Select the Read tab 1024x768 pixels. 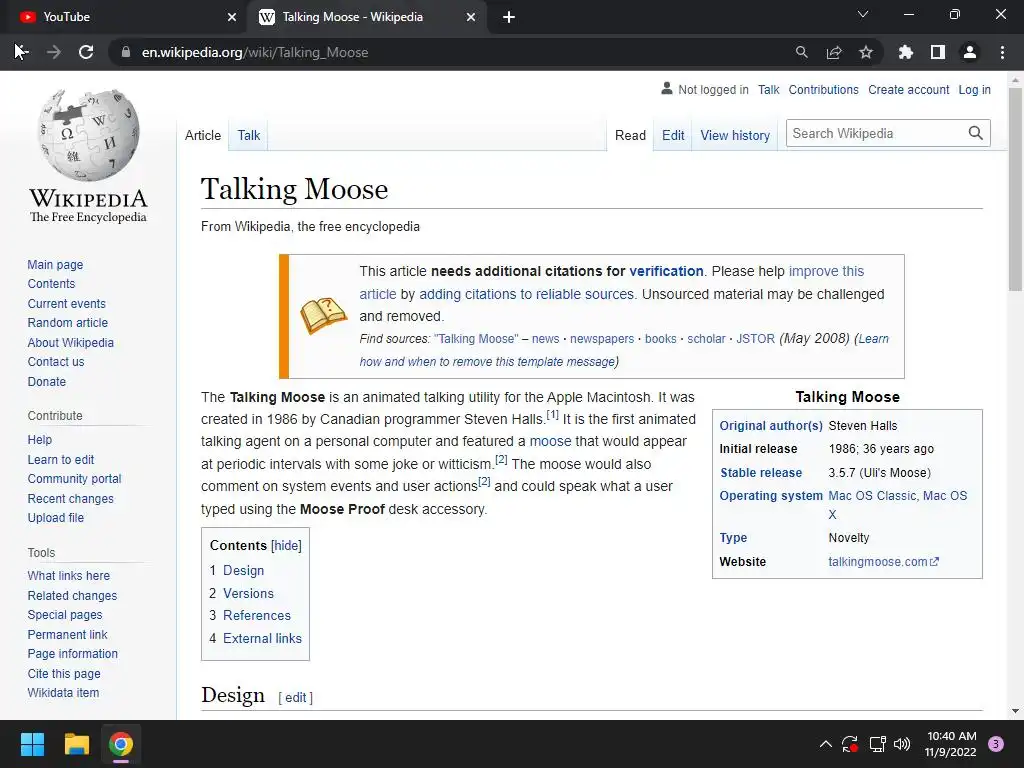click(x=630, y=135)
